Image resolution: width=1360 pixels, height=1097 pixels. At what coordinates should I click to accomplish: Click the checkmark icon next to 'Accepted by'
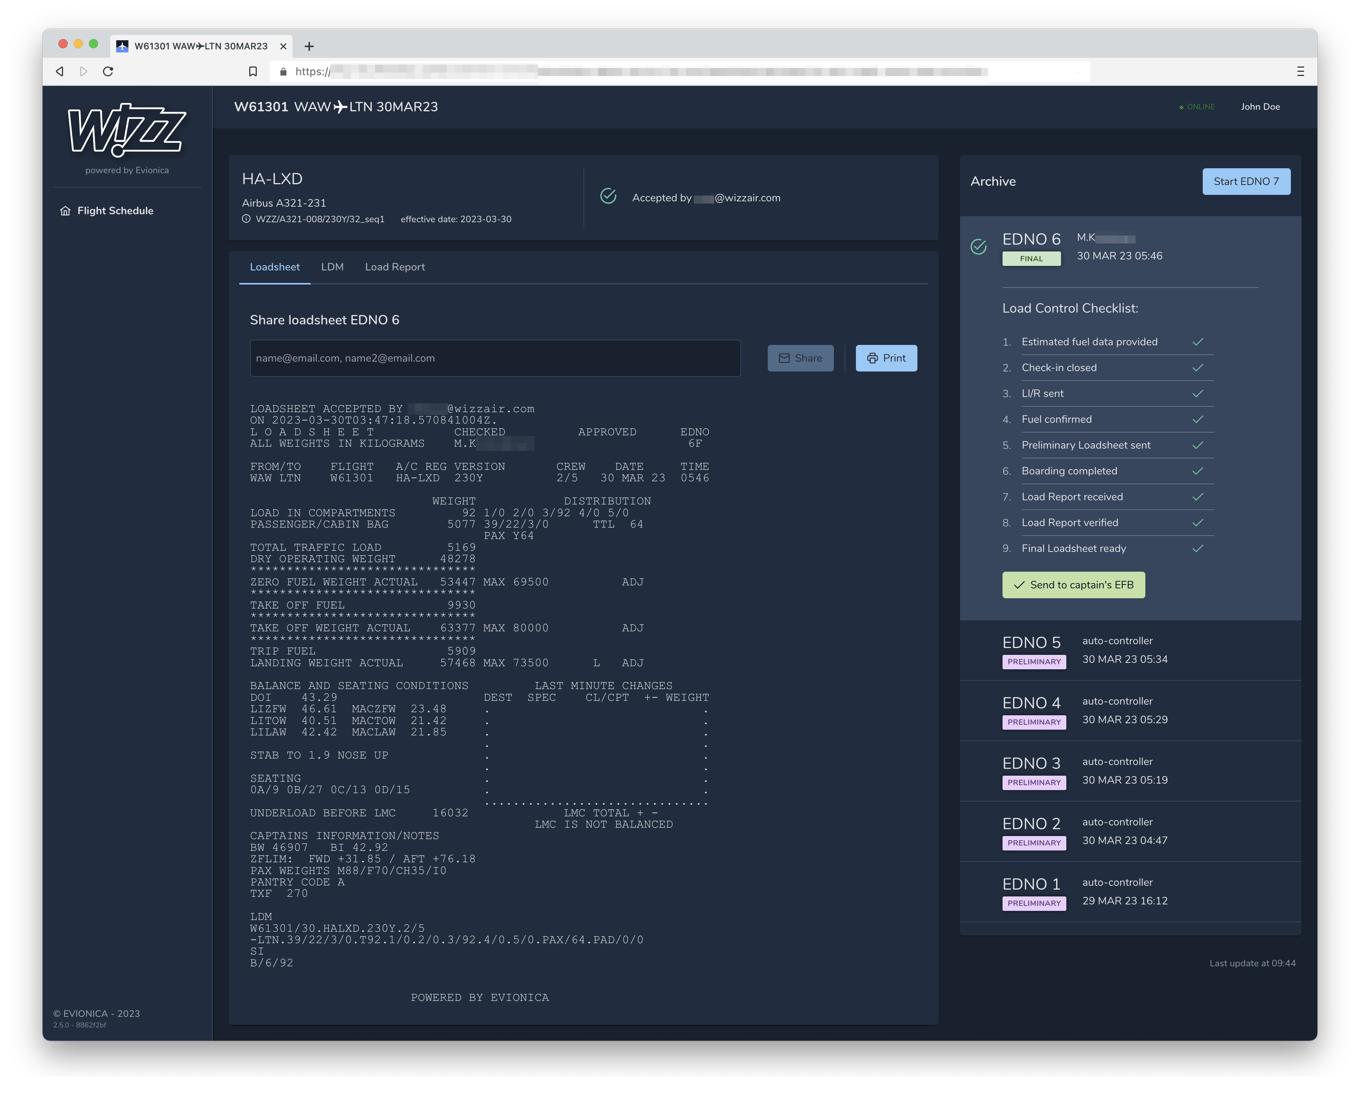(608, 197)
